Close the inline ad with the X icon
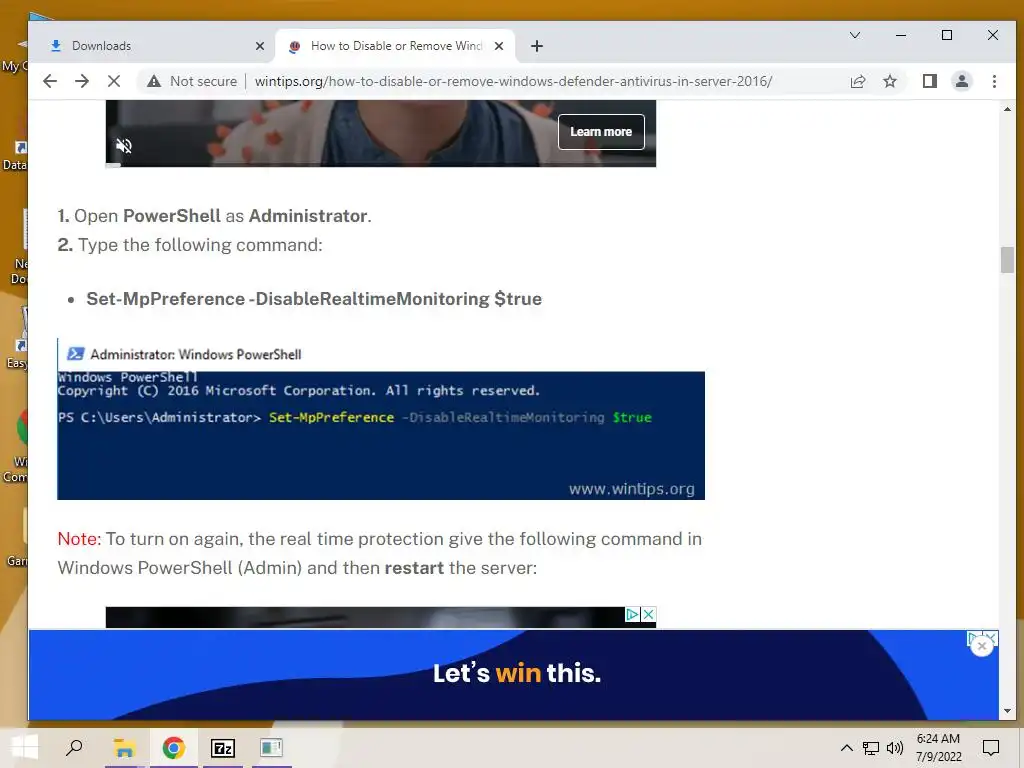This screenshot has height=768, width=1024. coord(648,615)
